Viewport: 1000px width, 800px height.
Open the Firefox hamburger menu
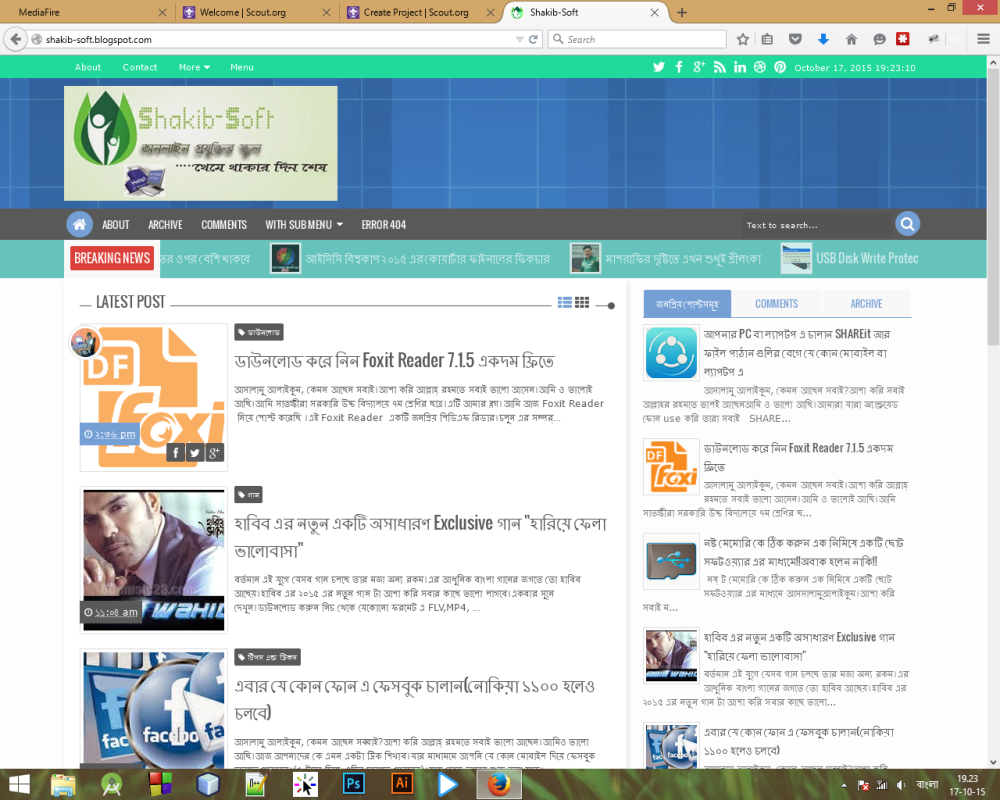(983, 40)
